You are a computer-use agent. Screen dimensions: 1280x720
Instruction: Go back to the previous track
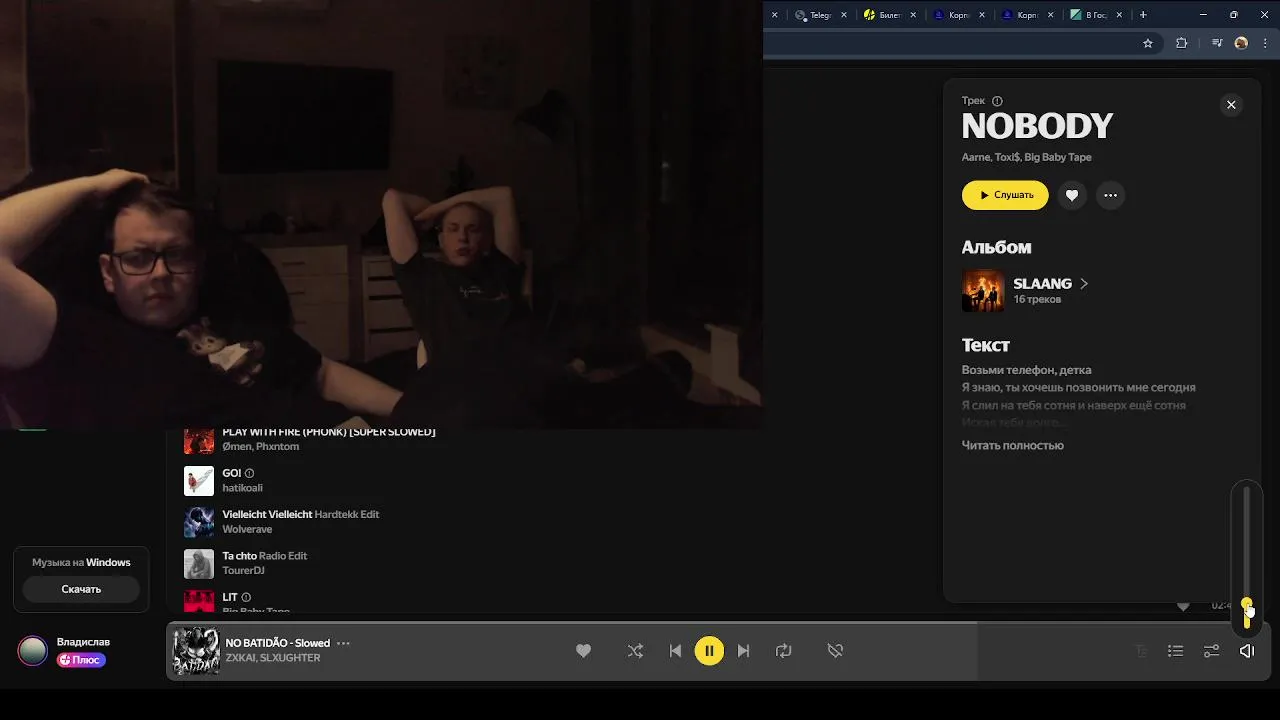tap(675, 651)
